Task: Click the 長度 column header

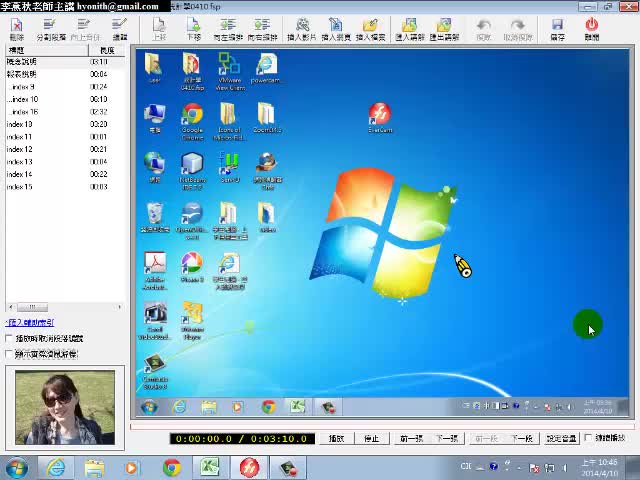Action: pyautogui.click(x=107, y=50)
